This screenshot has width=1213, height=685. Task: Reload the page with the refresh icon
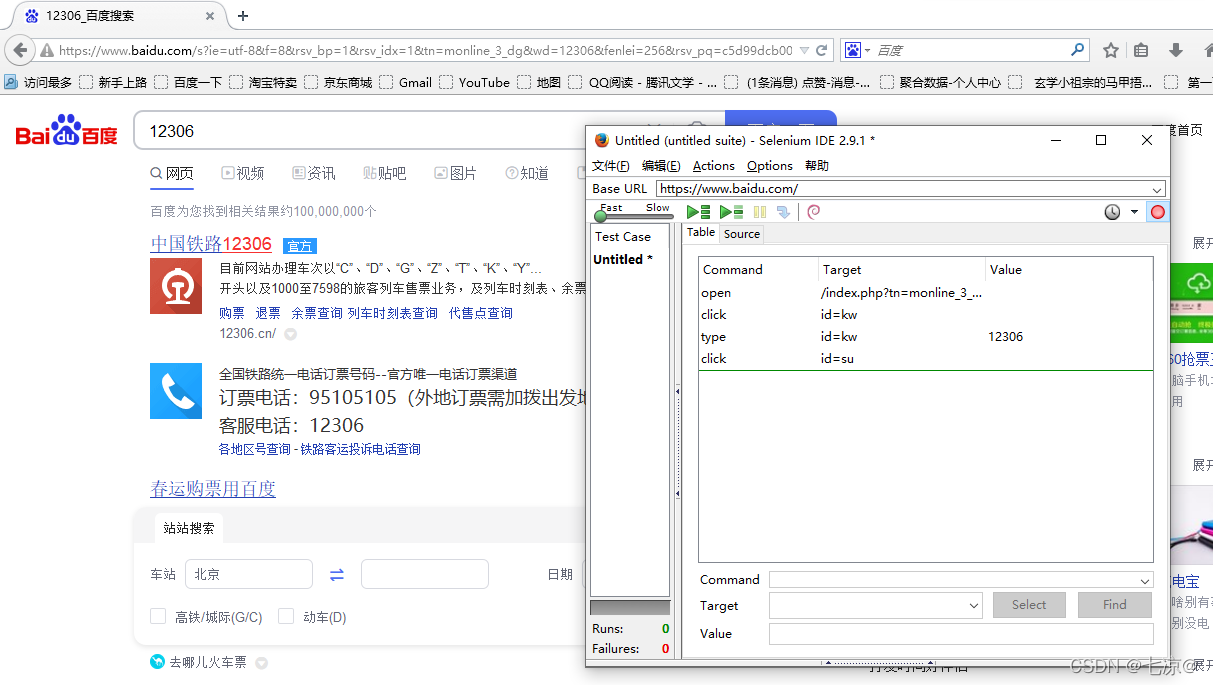click(x=822, y=50)
